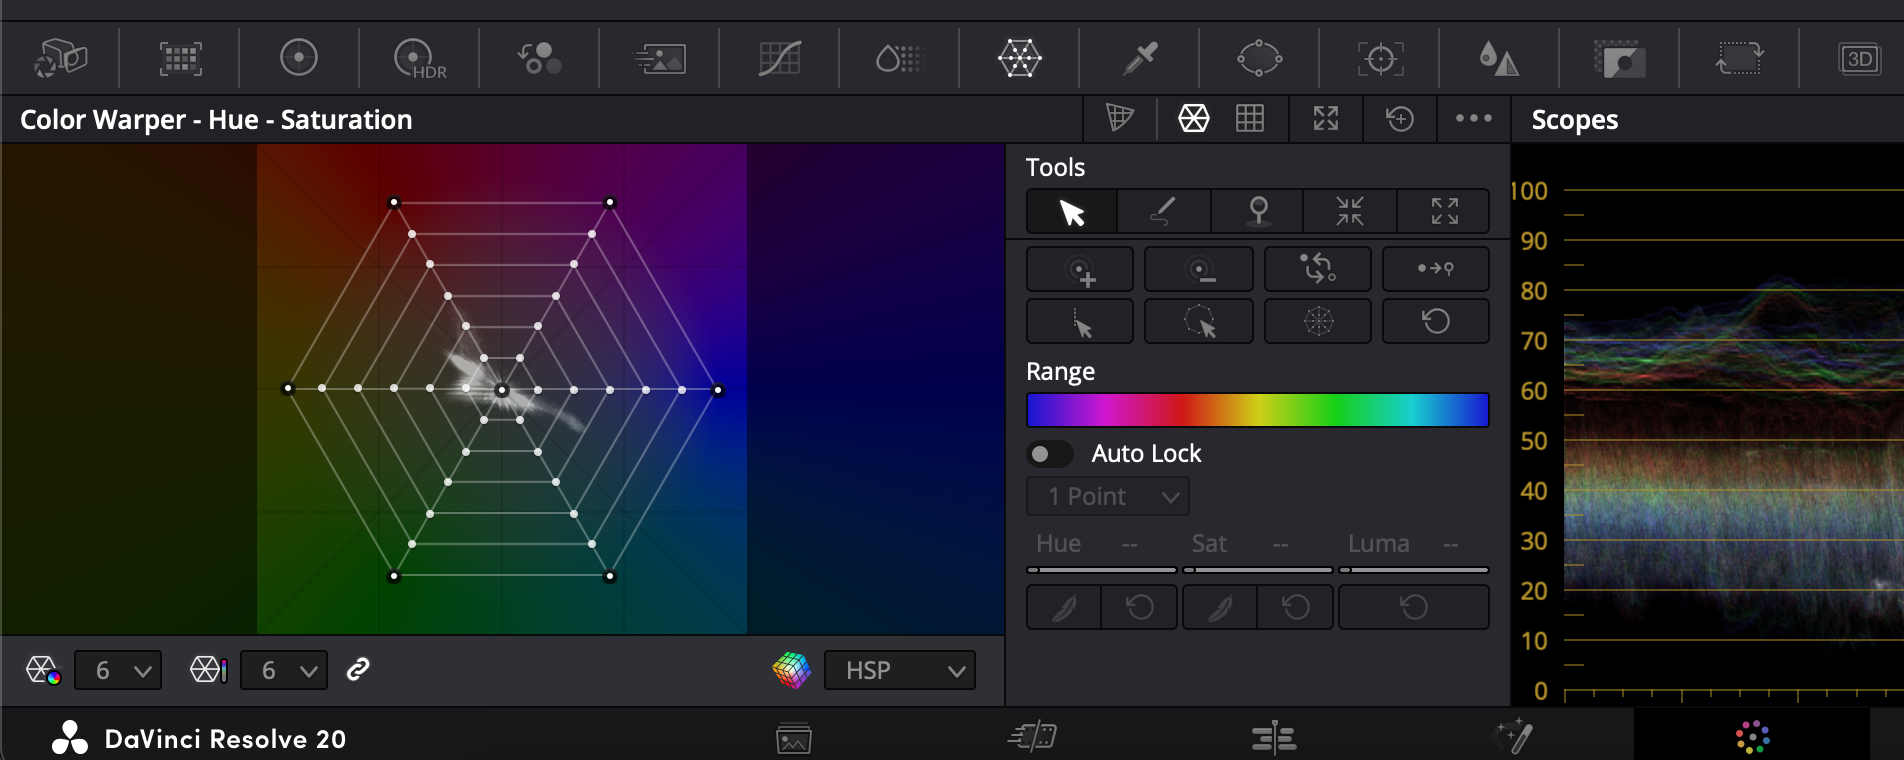Click the Add point tool button
The width and height of the screenshot is (1904, 760).
tap(1080, 270)
